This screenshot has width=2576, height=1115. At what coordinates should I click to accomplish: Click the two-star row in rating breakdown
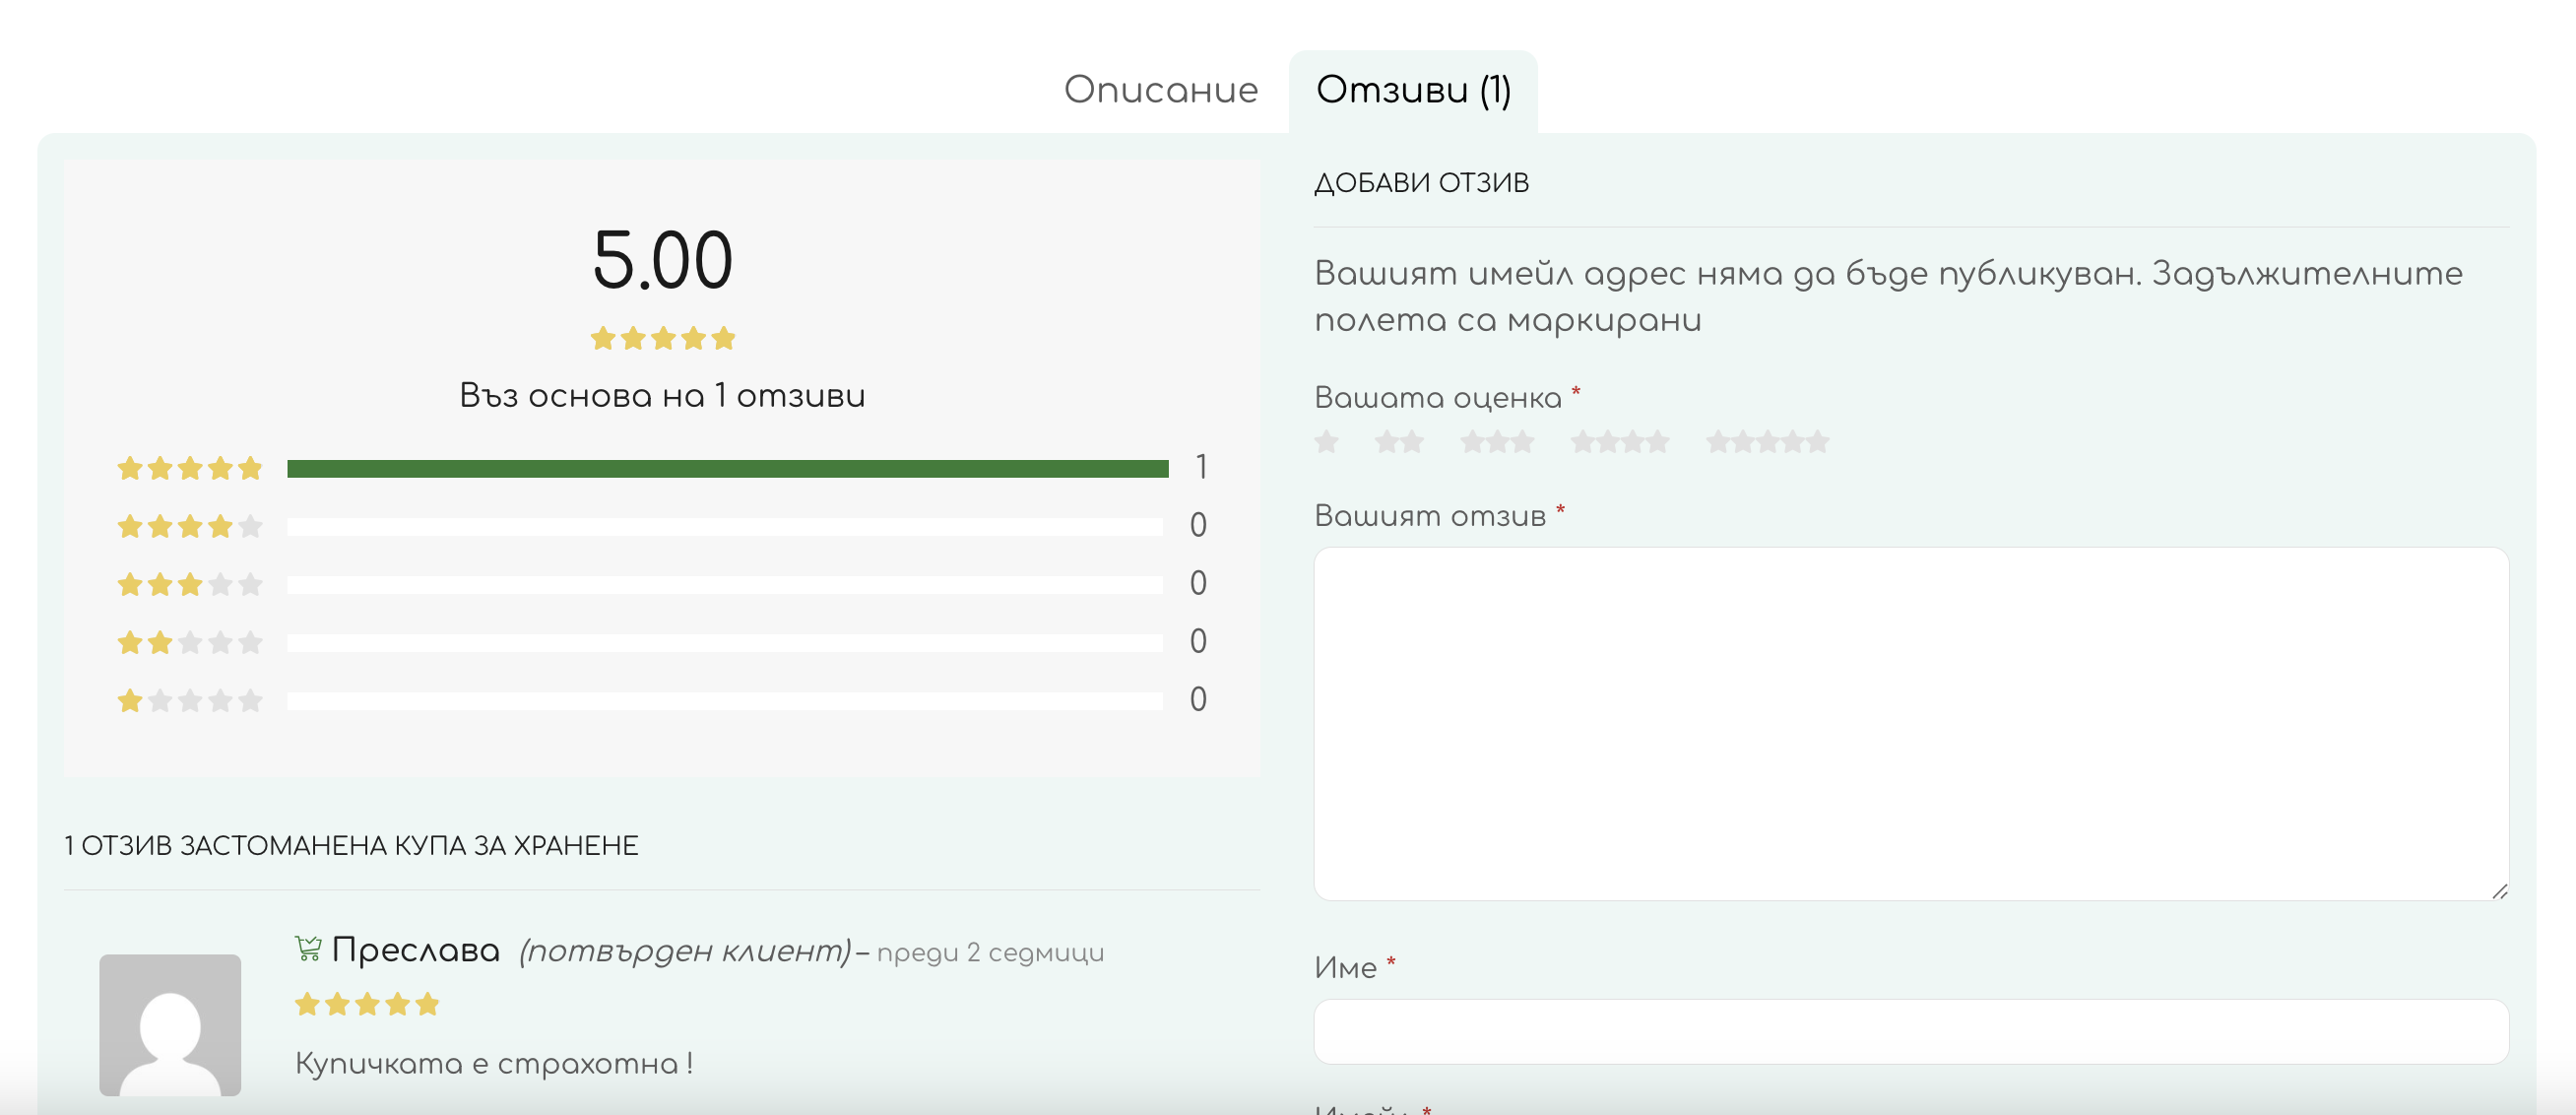point(662,642)
